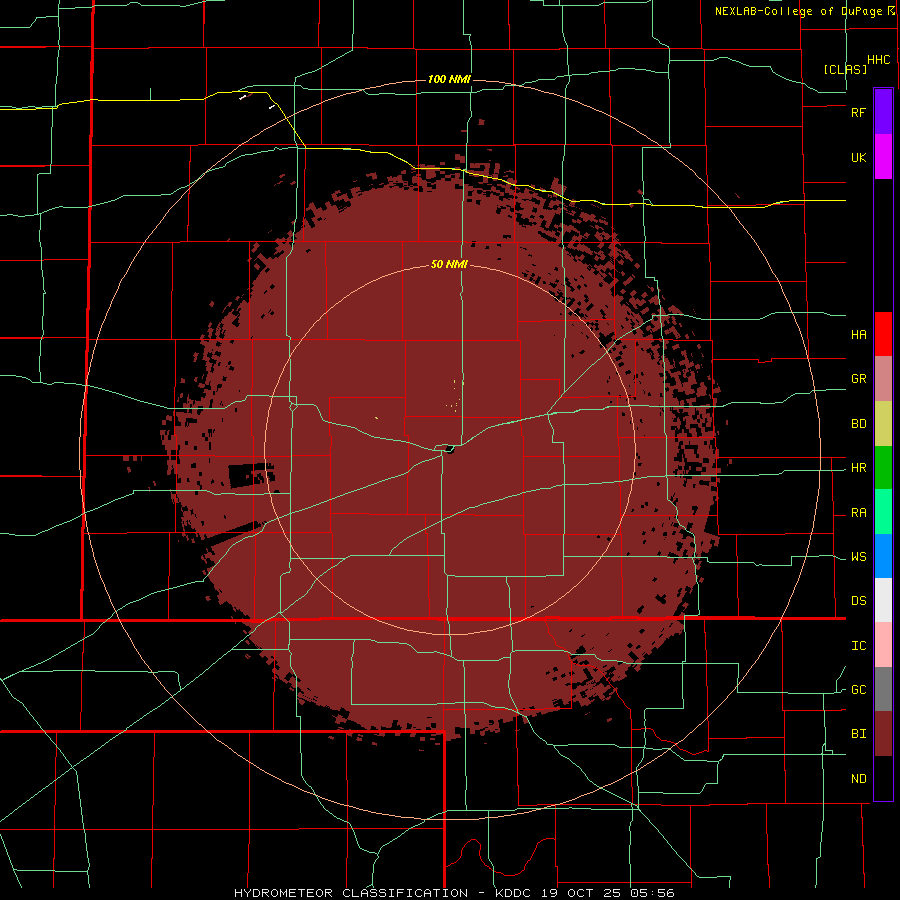Image resolution: width=900 pixels, height=900 pixels.
Task: Click the HHC product code label
Action: [878, 60]
